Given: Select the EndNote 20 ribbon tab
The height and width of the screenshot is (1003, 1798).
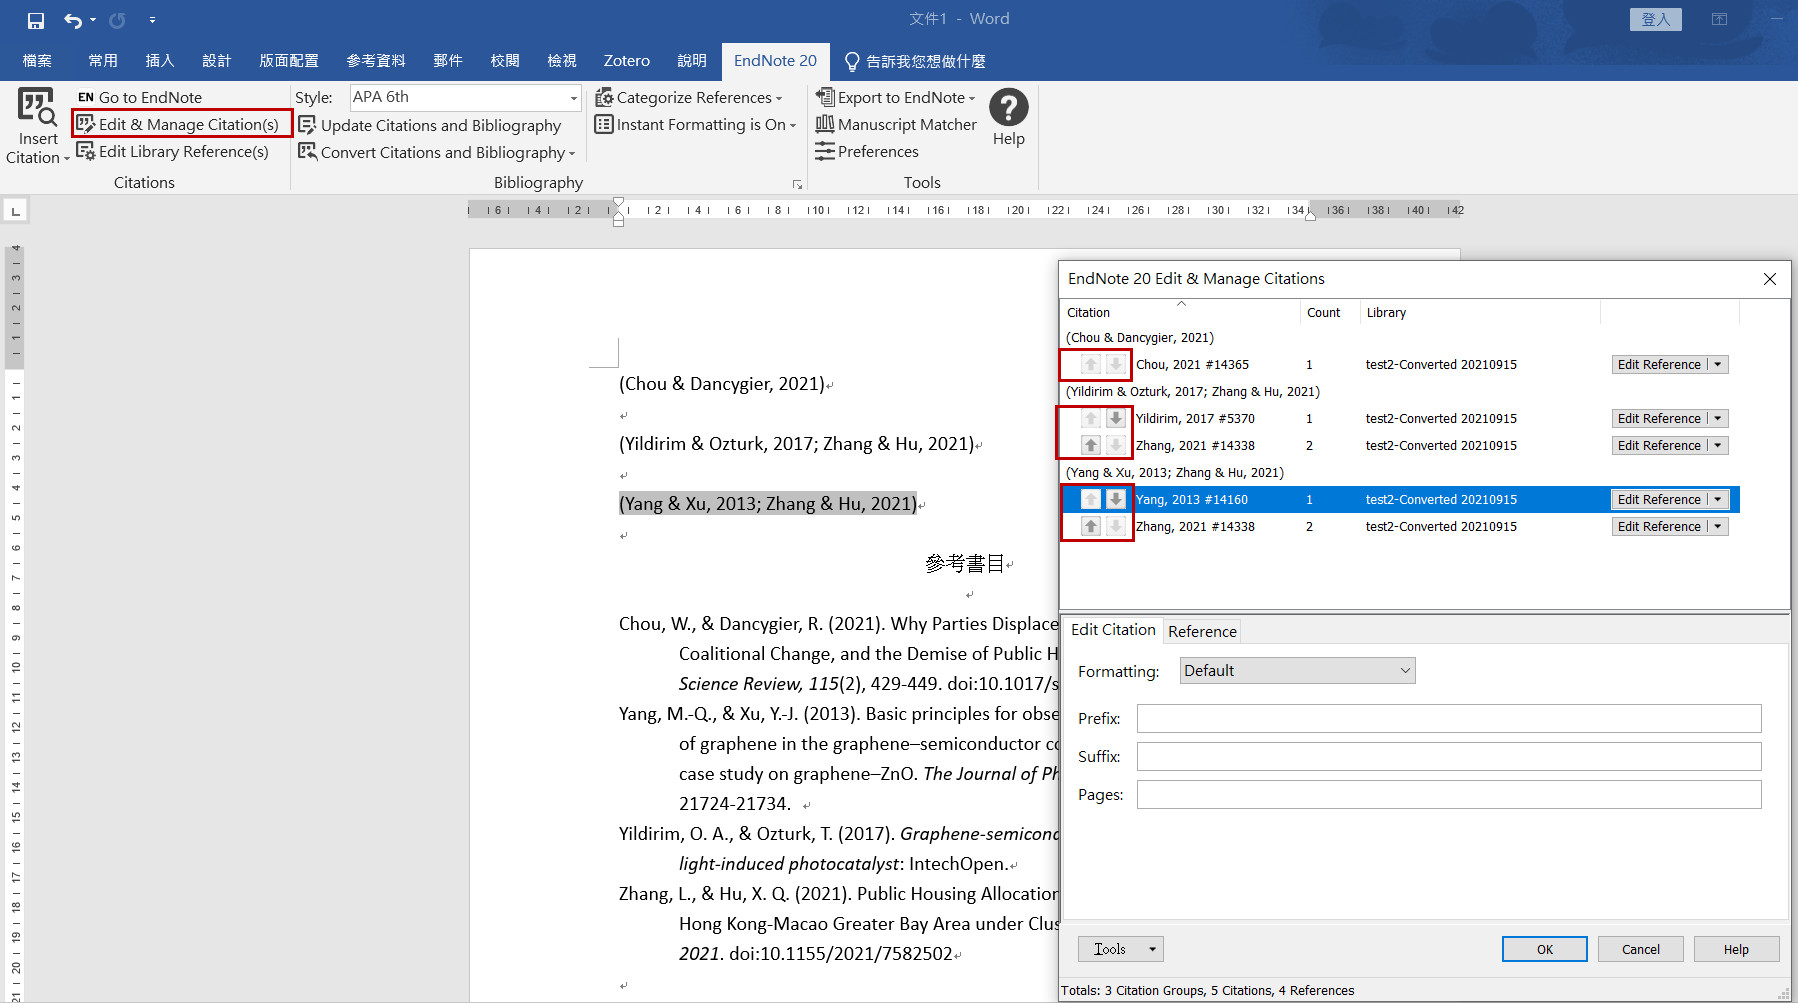Looking at the screenshot, I should tap(775, 61).
